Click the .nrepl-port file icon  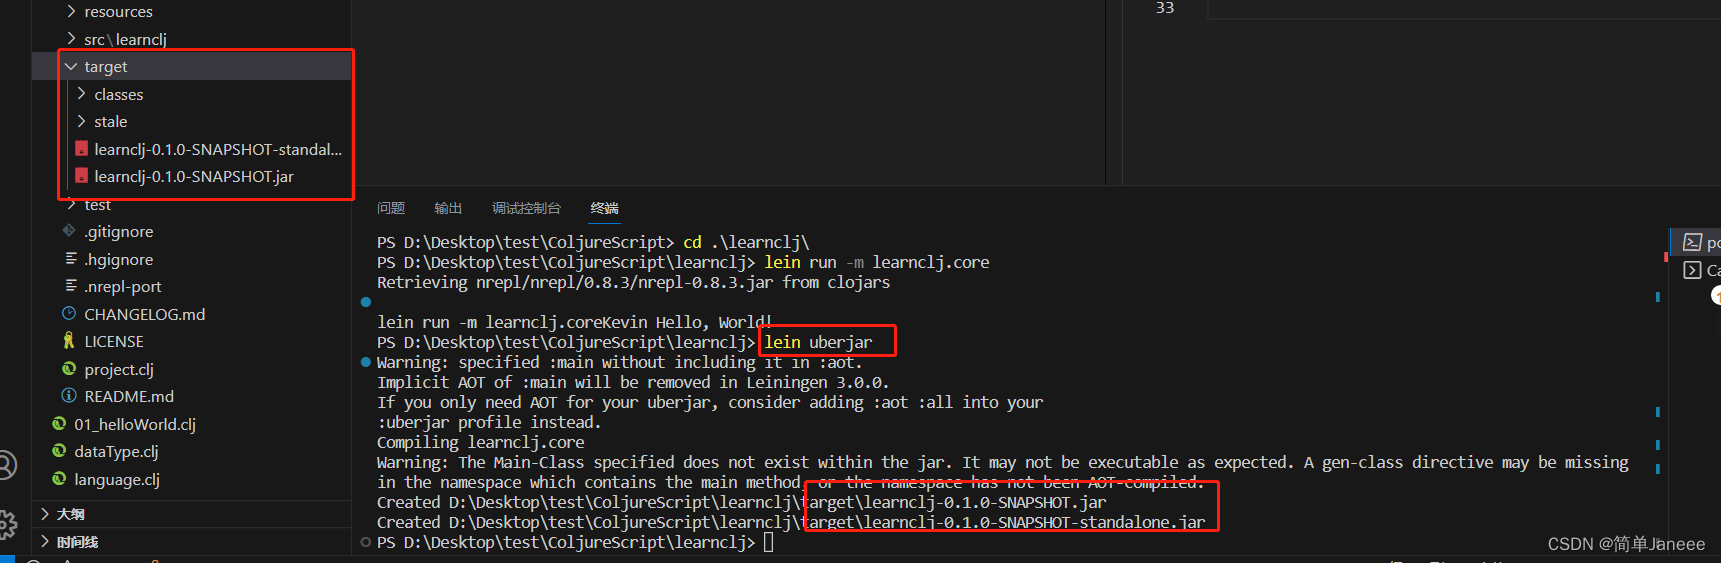click(71, 286)
